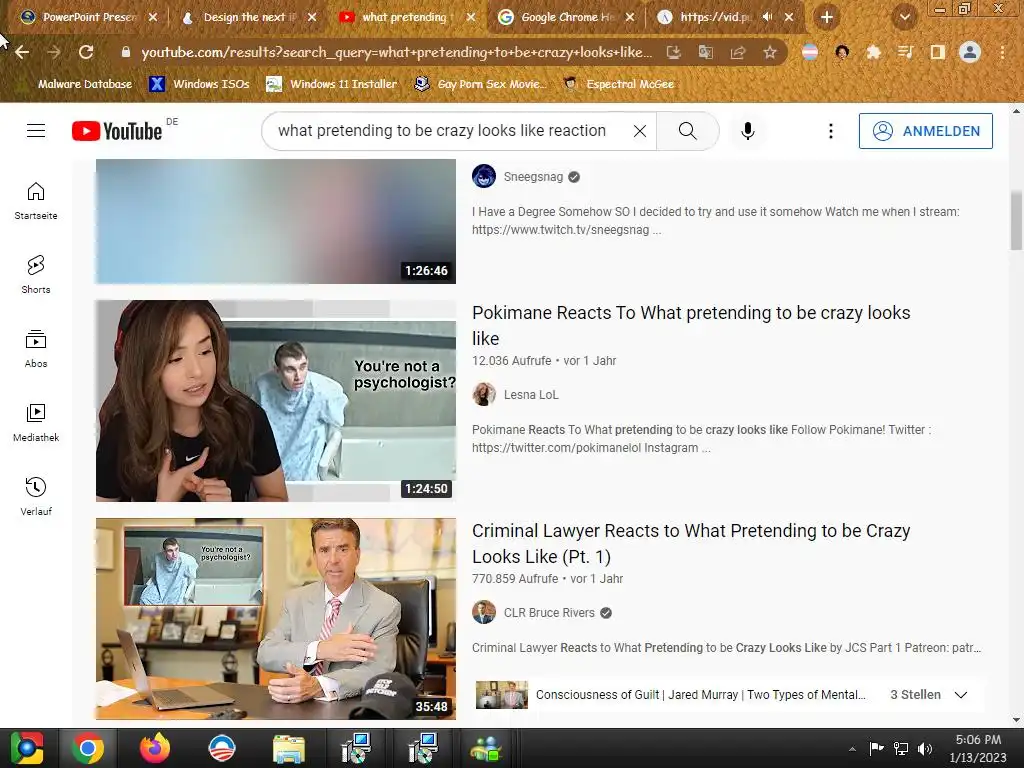Open Verlauf history in the sidebar
Screen dimensions: 1024x768
click(36, 496)
